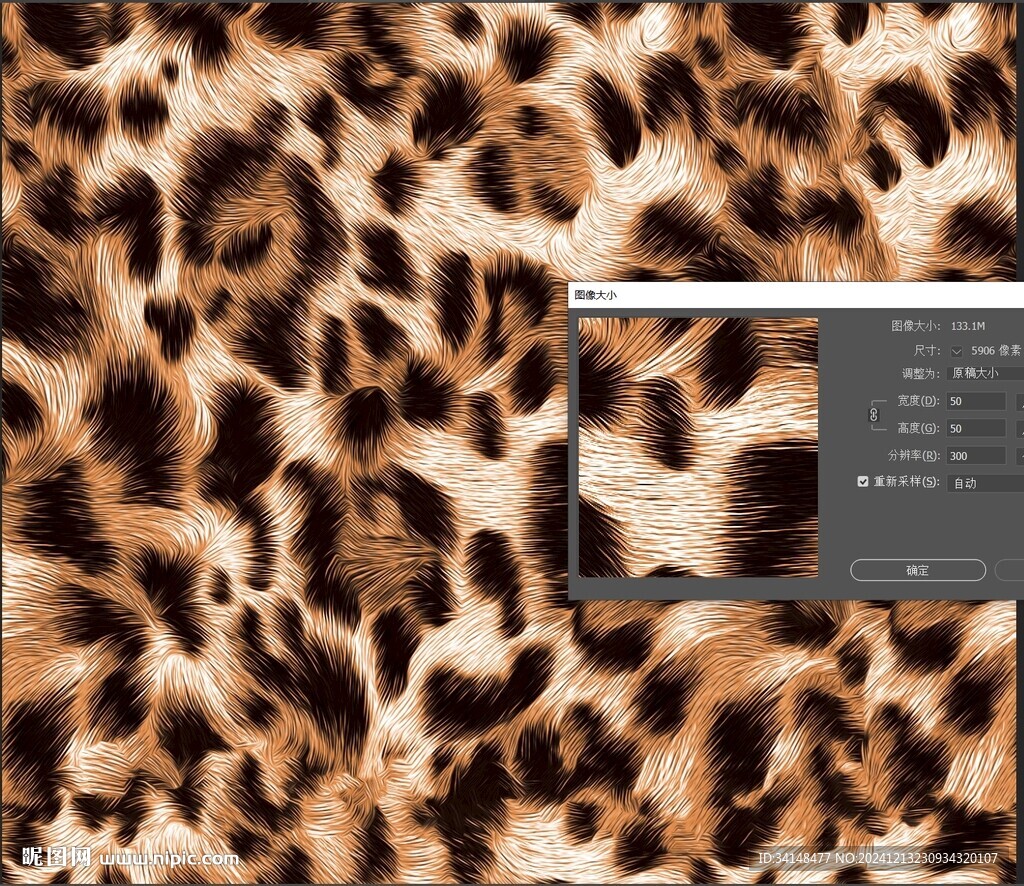Click the 调整为 label
Image resolution: width=1024 pixels, height=886 pixels.
click(x=921, y=373)
